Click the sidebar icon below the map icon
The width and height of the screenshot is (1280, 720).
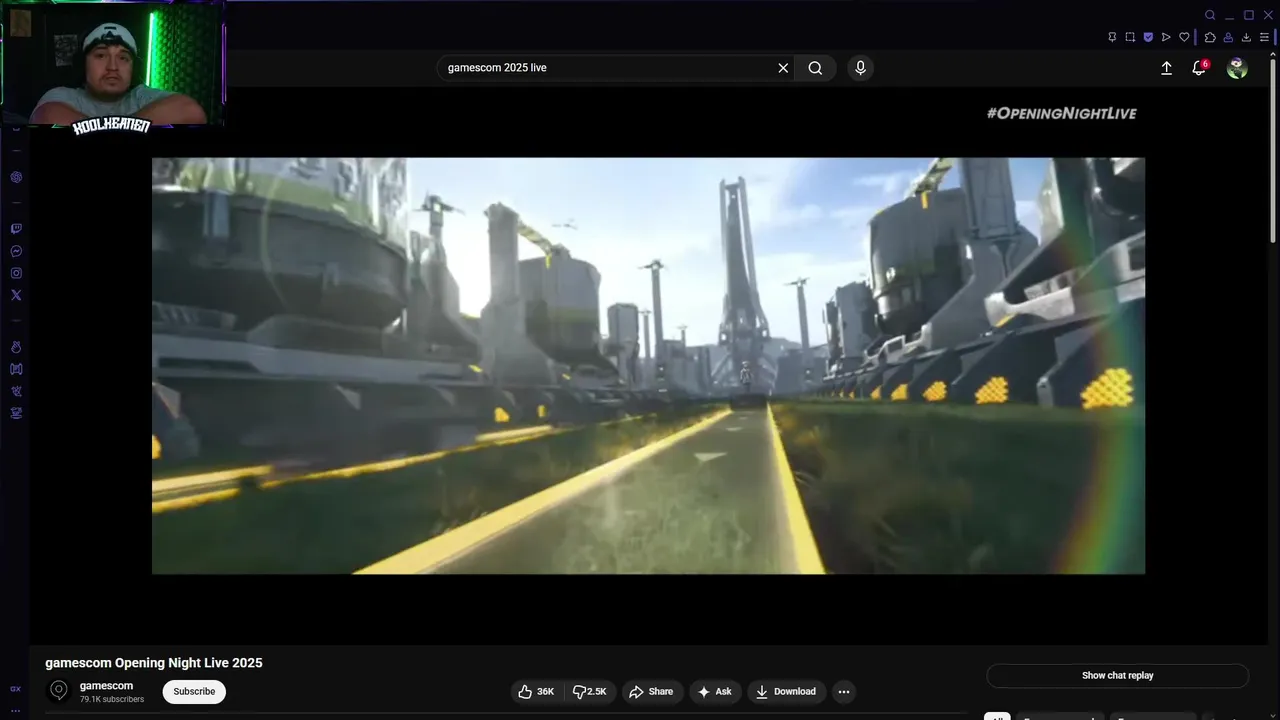(16, 391)
